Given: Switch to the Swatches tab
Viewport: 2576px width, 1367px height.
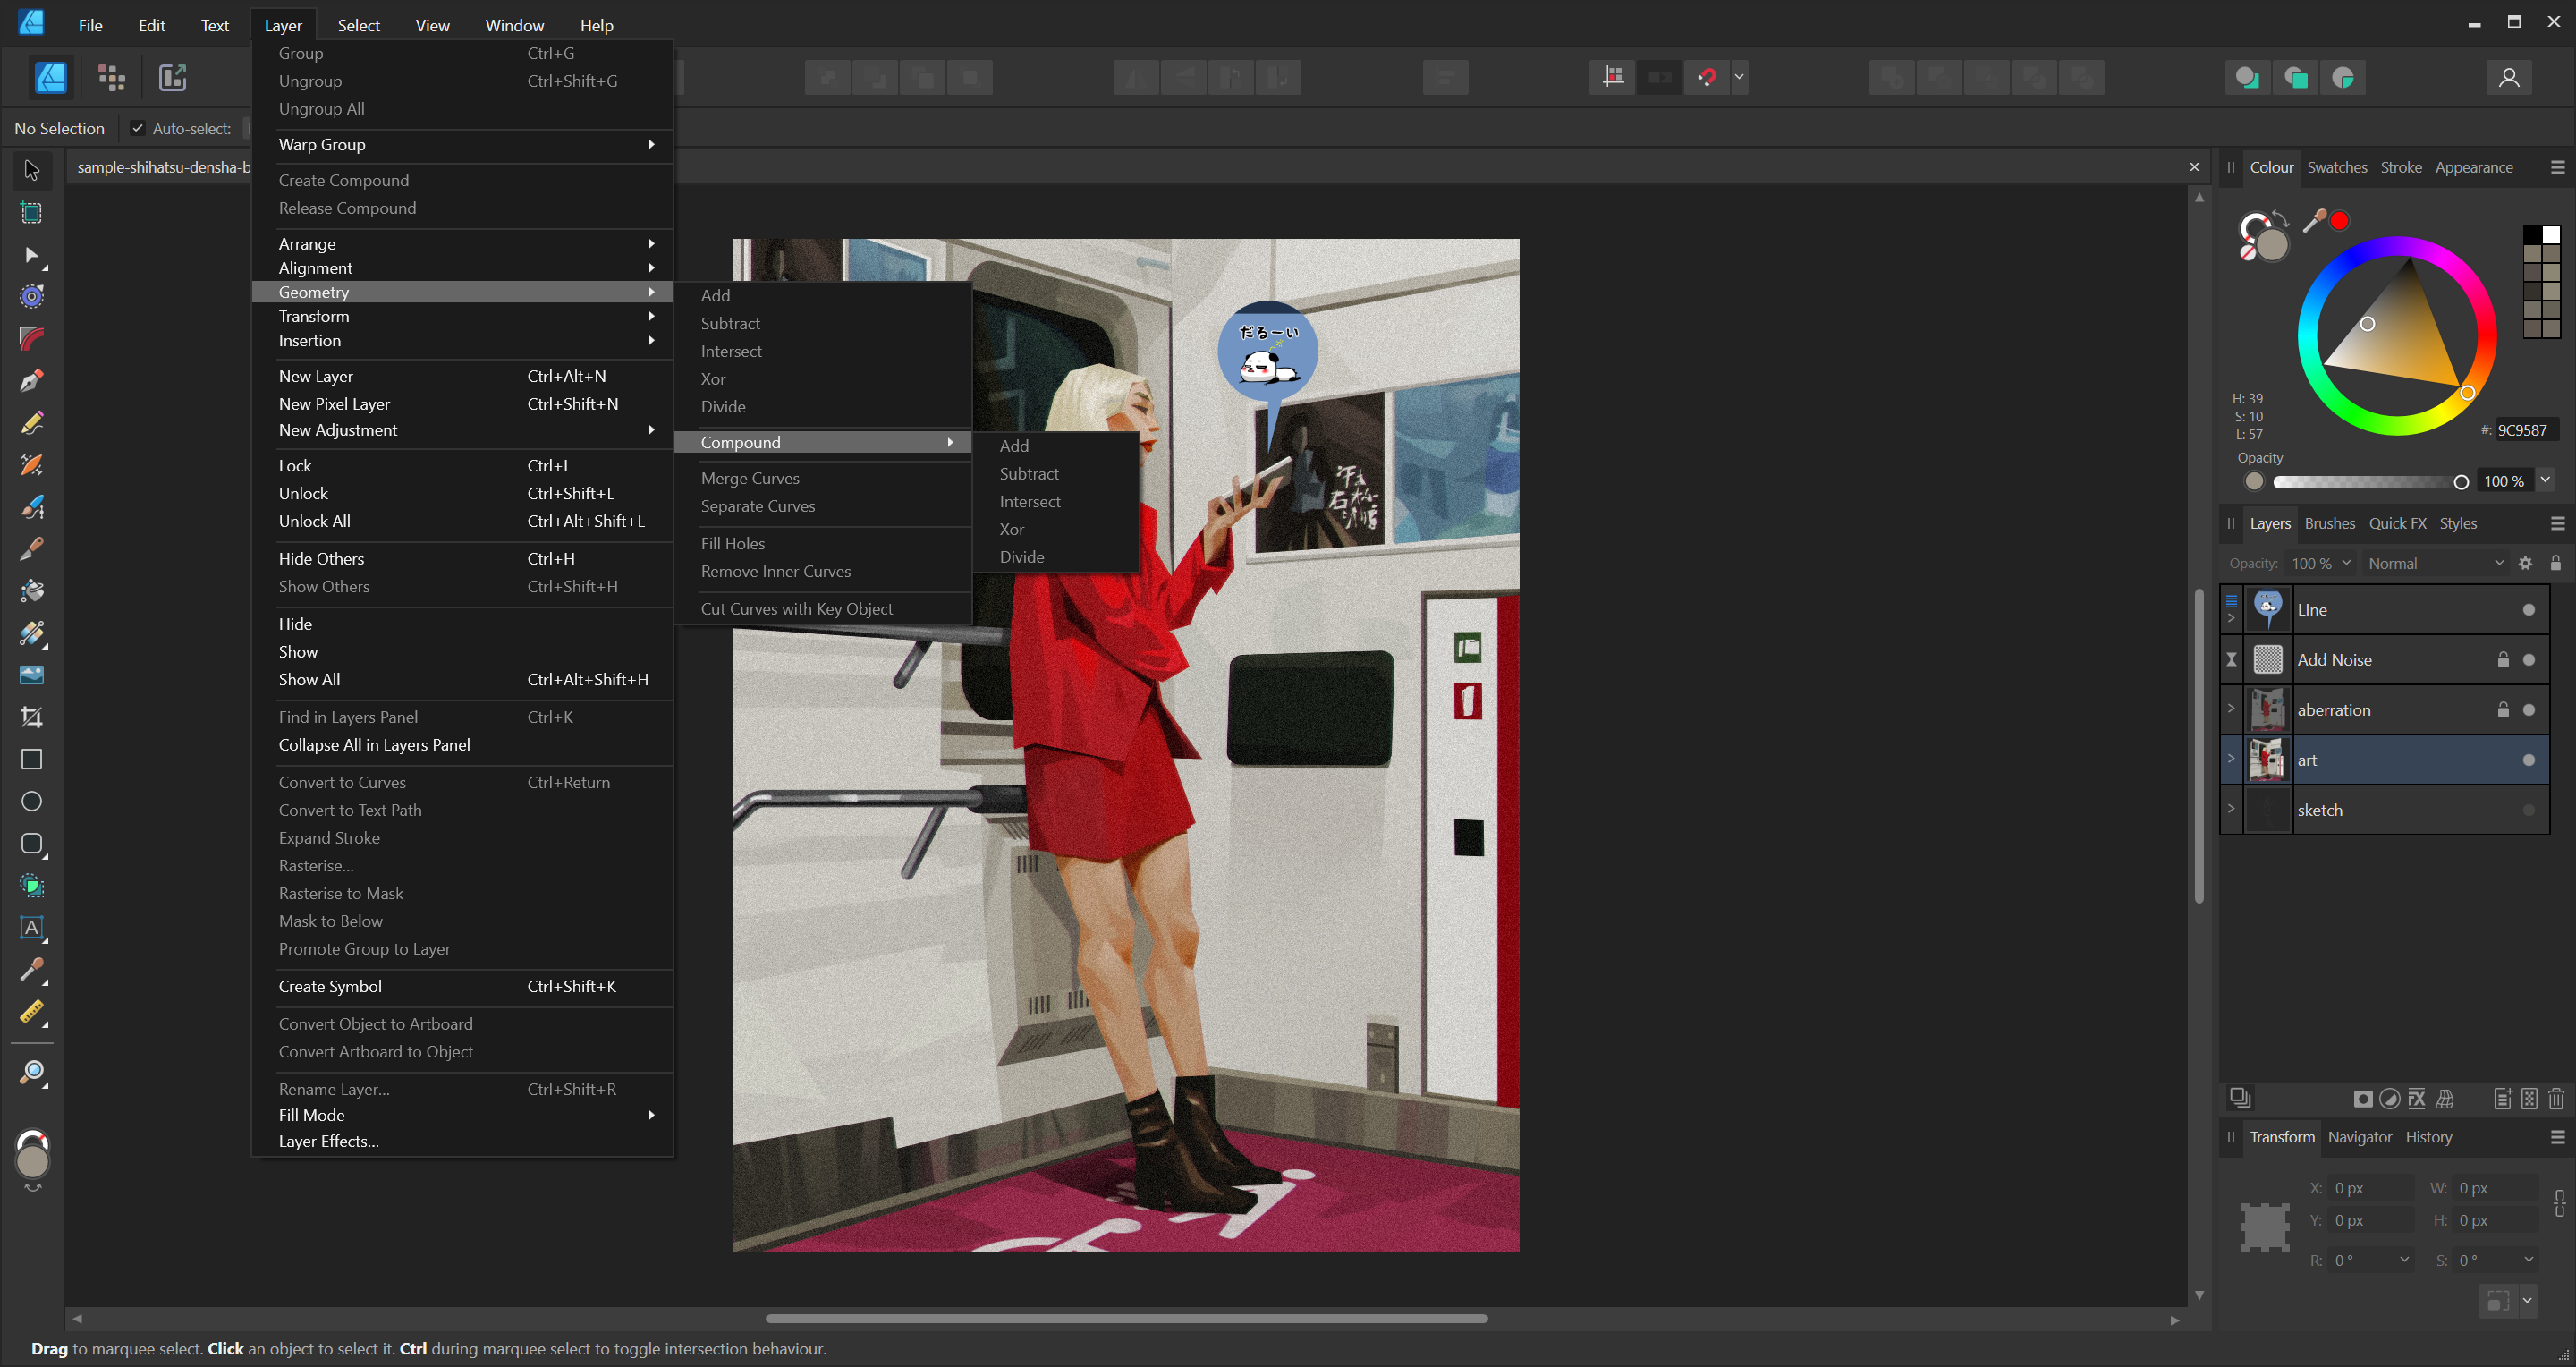Looking at the screenshot, I should [x=2336, y=167].
